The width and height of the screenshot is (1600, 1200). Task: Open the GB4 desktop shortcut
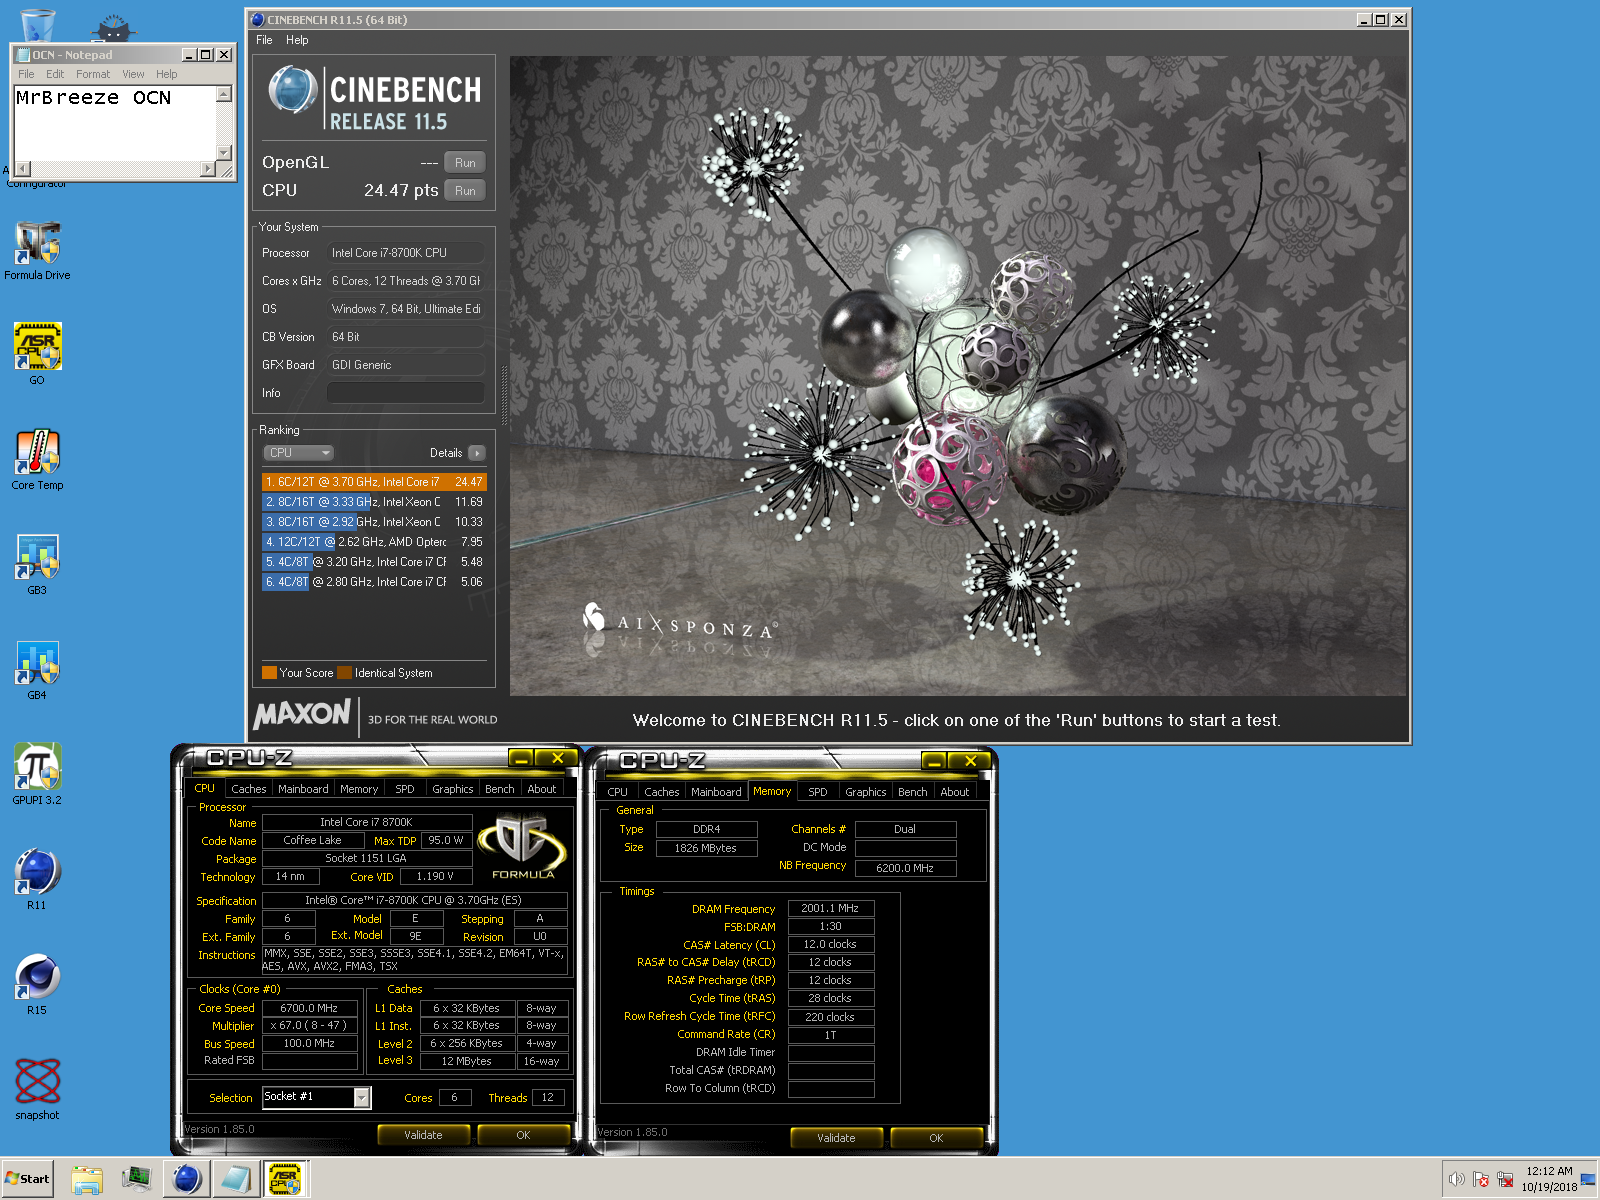click(x=37, y=666)
